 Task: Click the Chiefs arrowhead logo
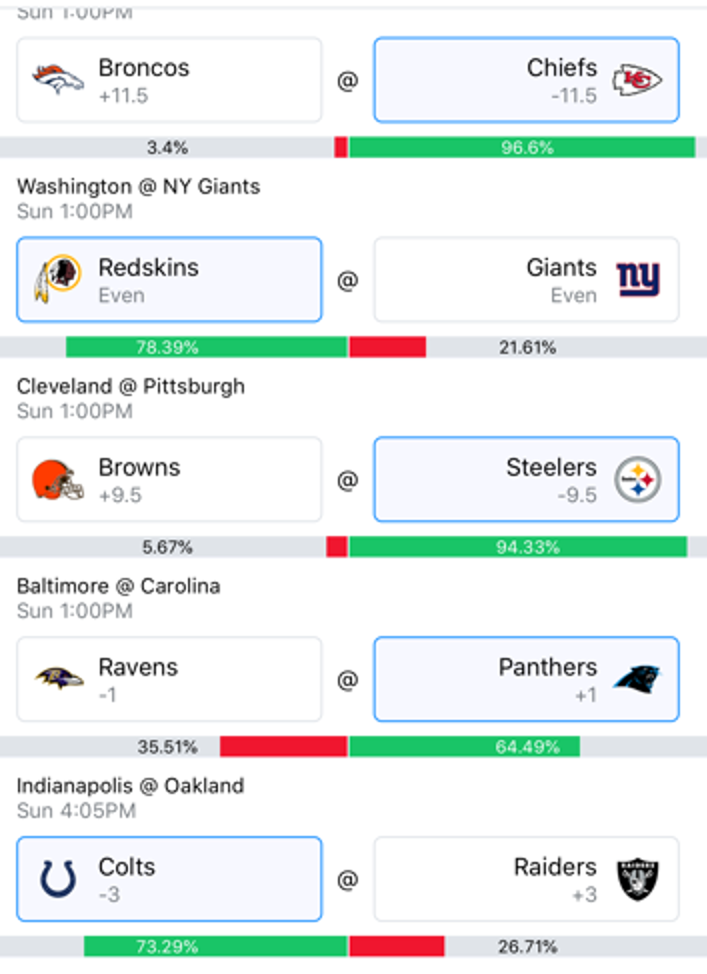pos(637,80)
